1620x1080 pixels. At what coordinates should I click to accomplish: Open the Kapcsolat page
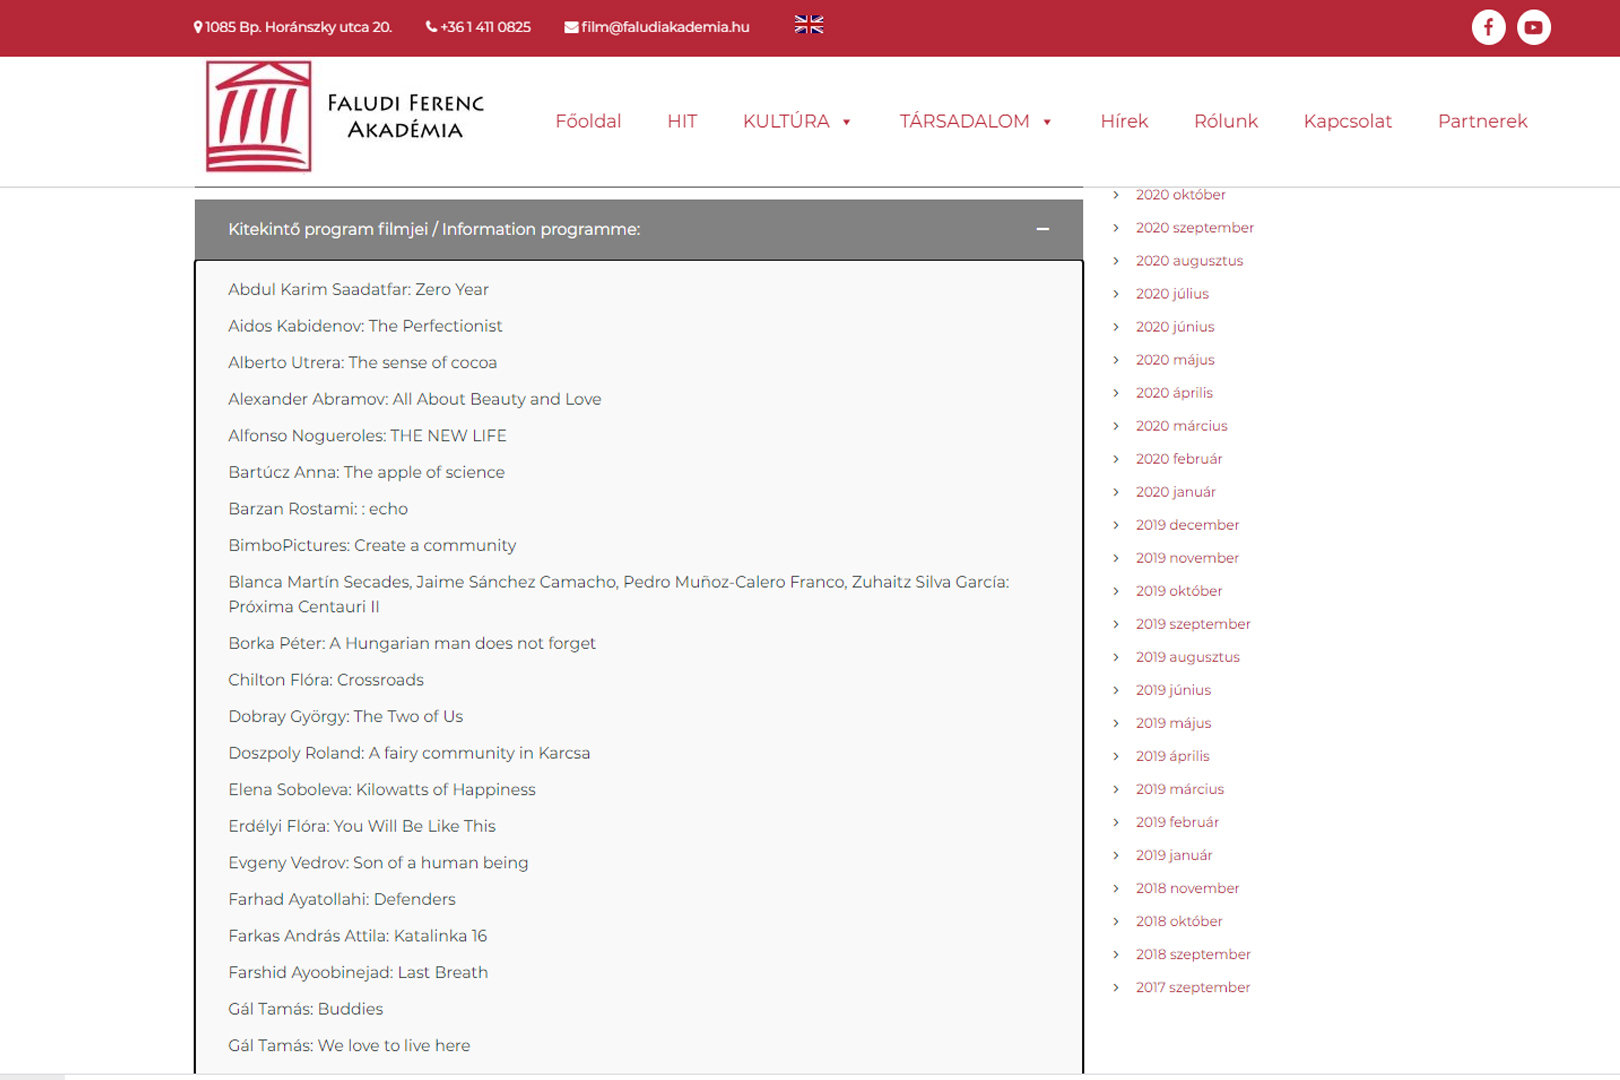1347,121
